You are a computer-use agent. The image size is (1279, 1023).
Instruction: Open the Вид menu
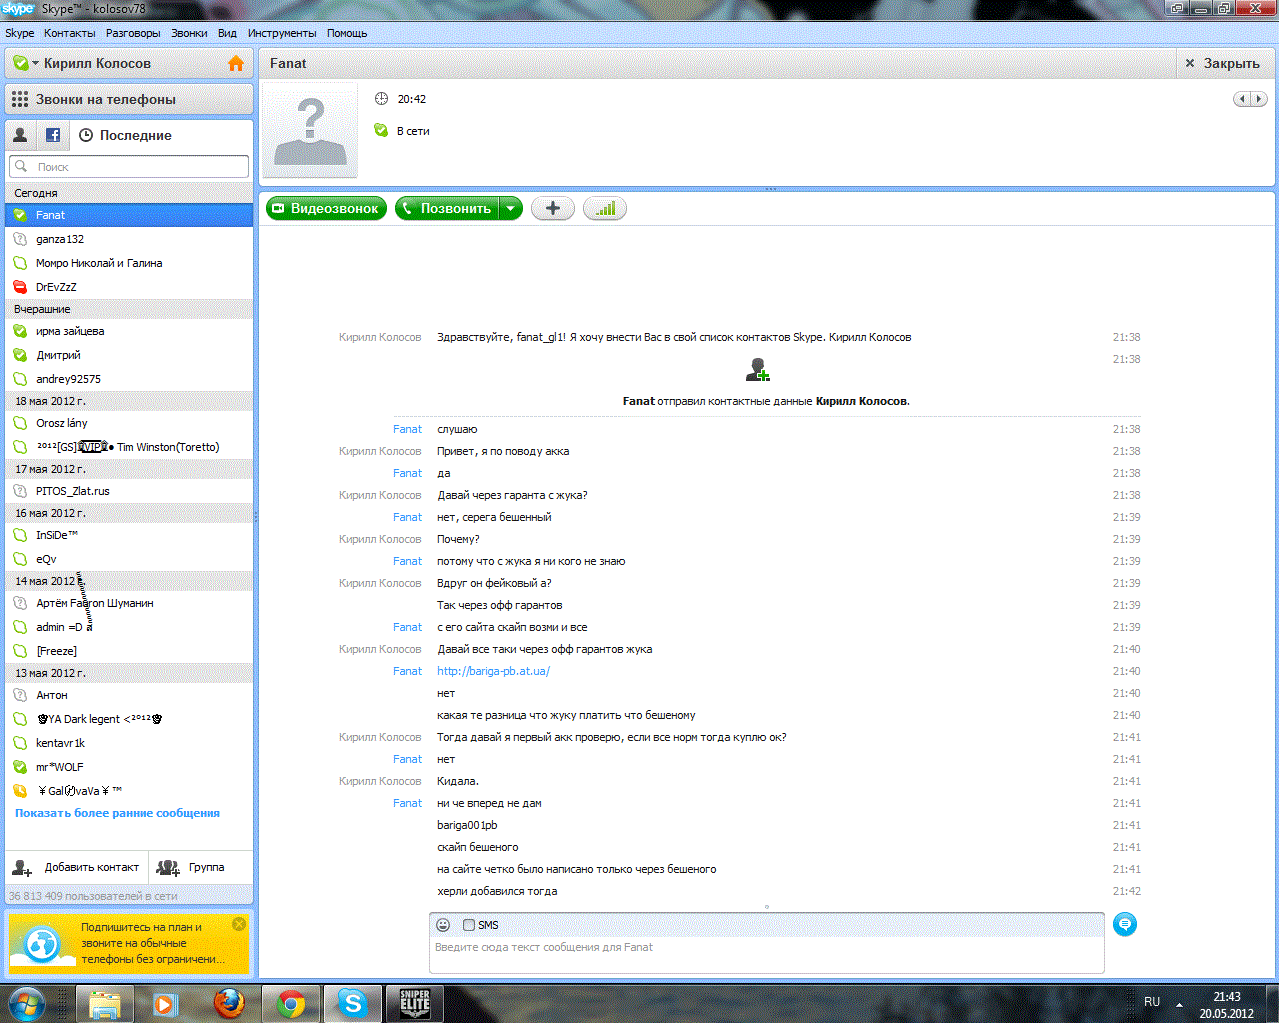coord(228,33)
